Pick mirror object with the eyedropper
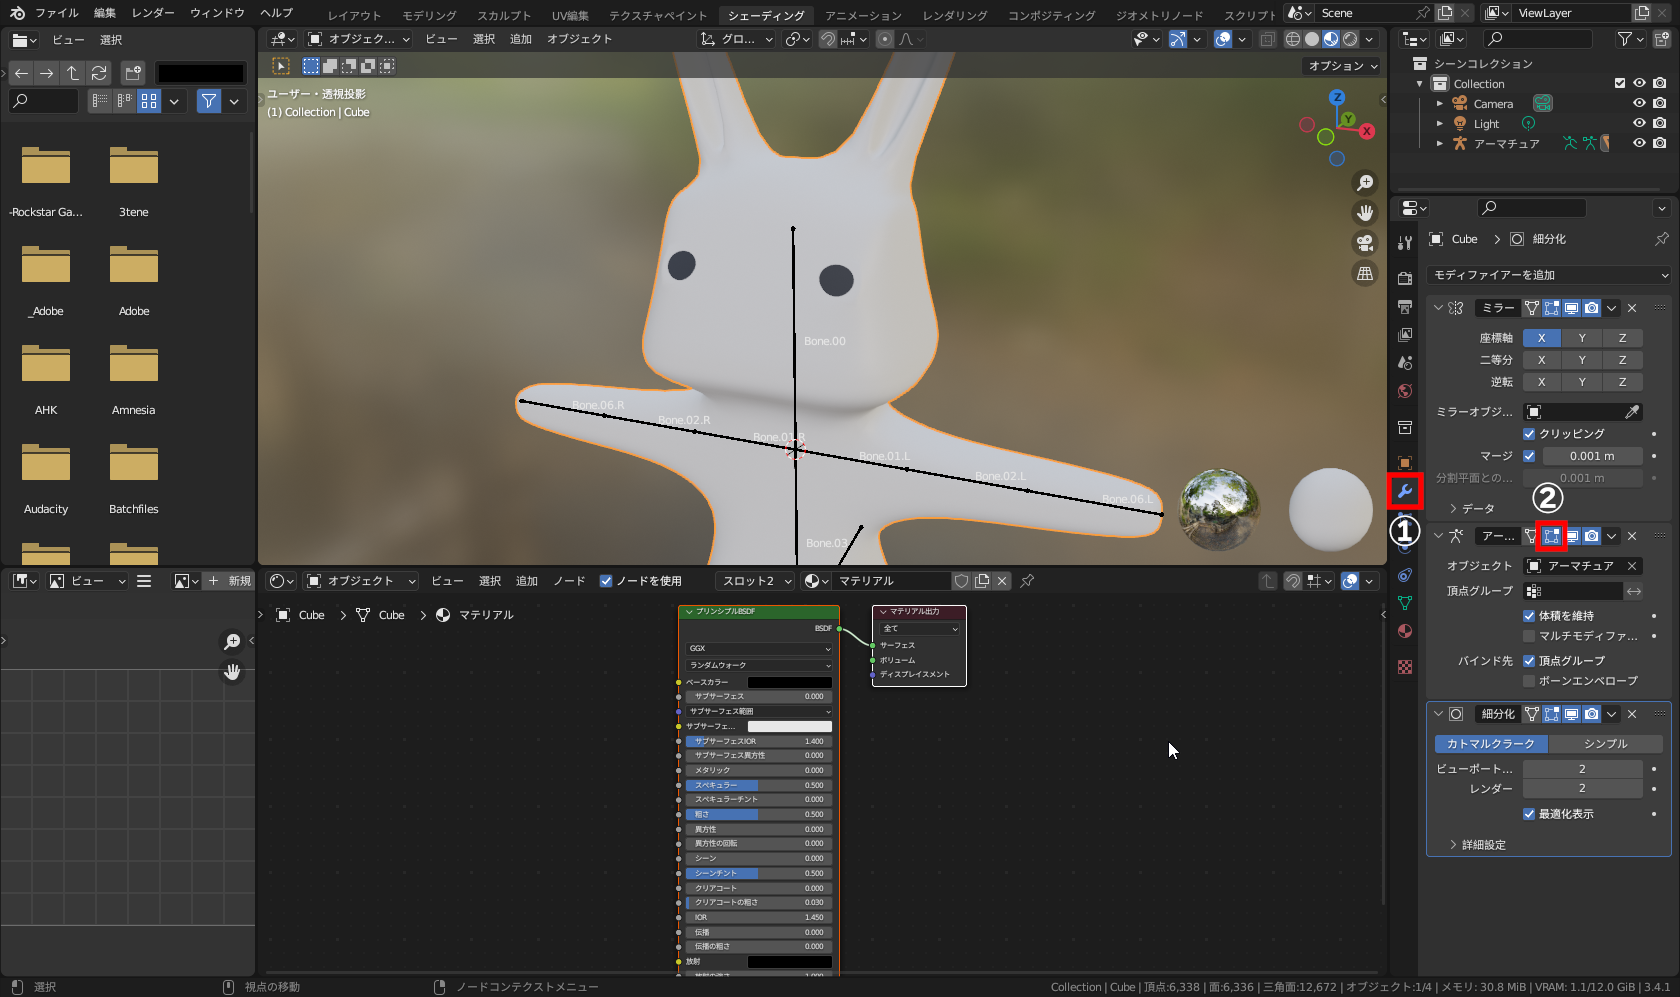Screen dimensions: 1680x997 click(1632, 412)
